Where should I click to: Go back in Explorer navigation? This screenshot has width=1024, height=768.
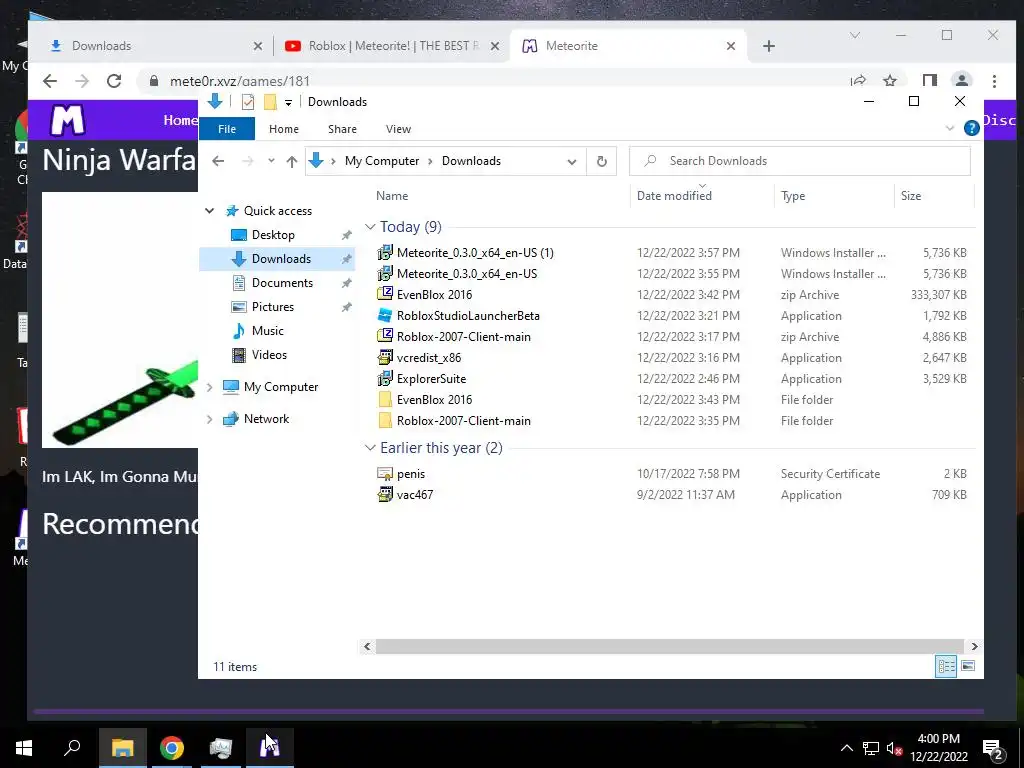[218, 161]
